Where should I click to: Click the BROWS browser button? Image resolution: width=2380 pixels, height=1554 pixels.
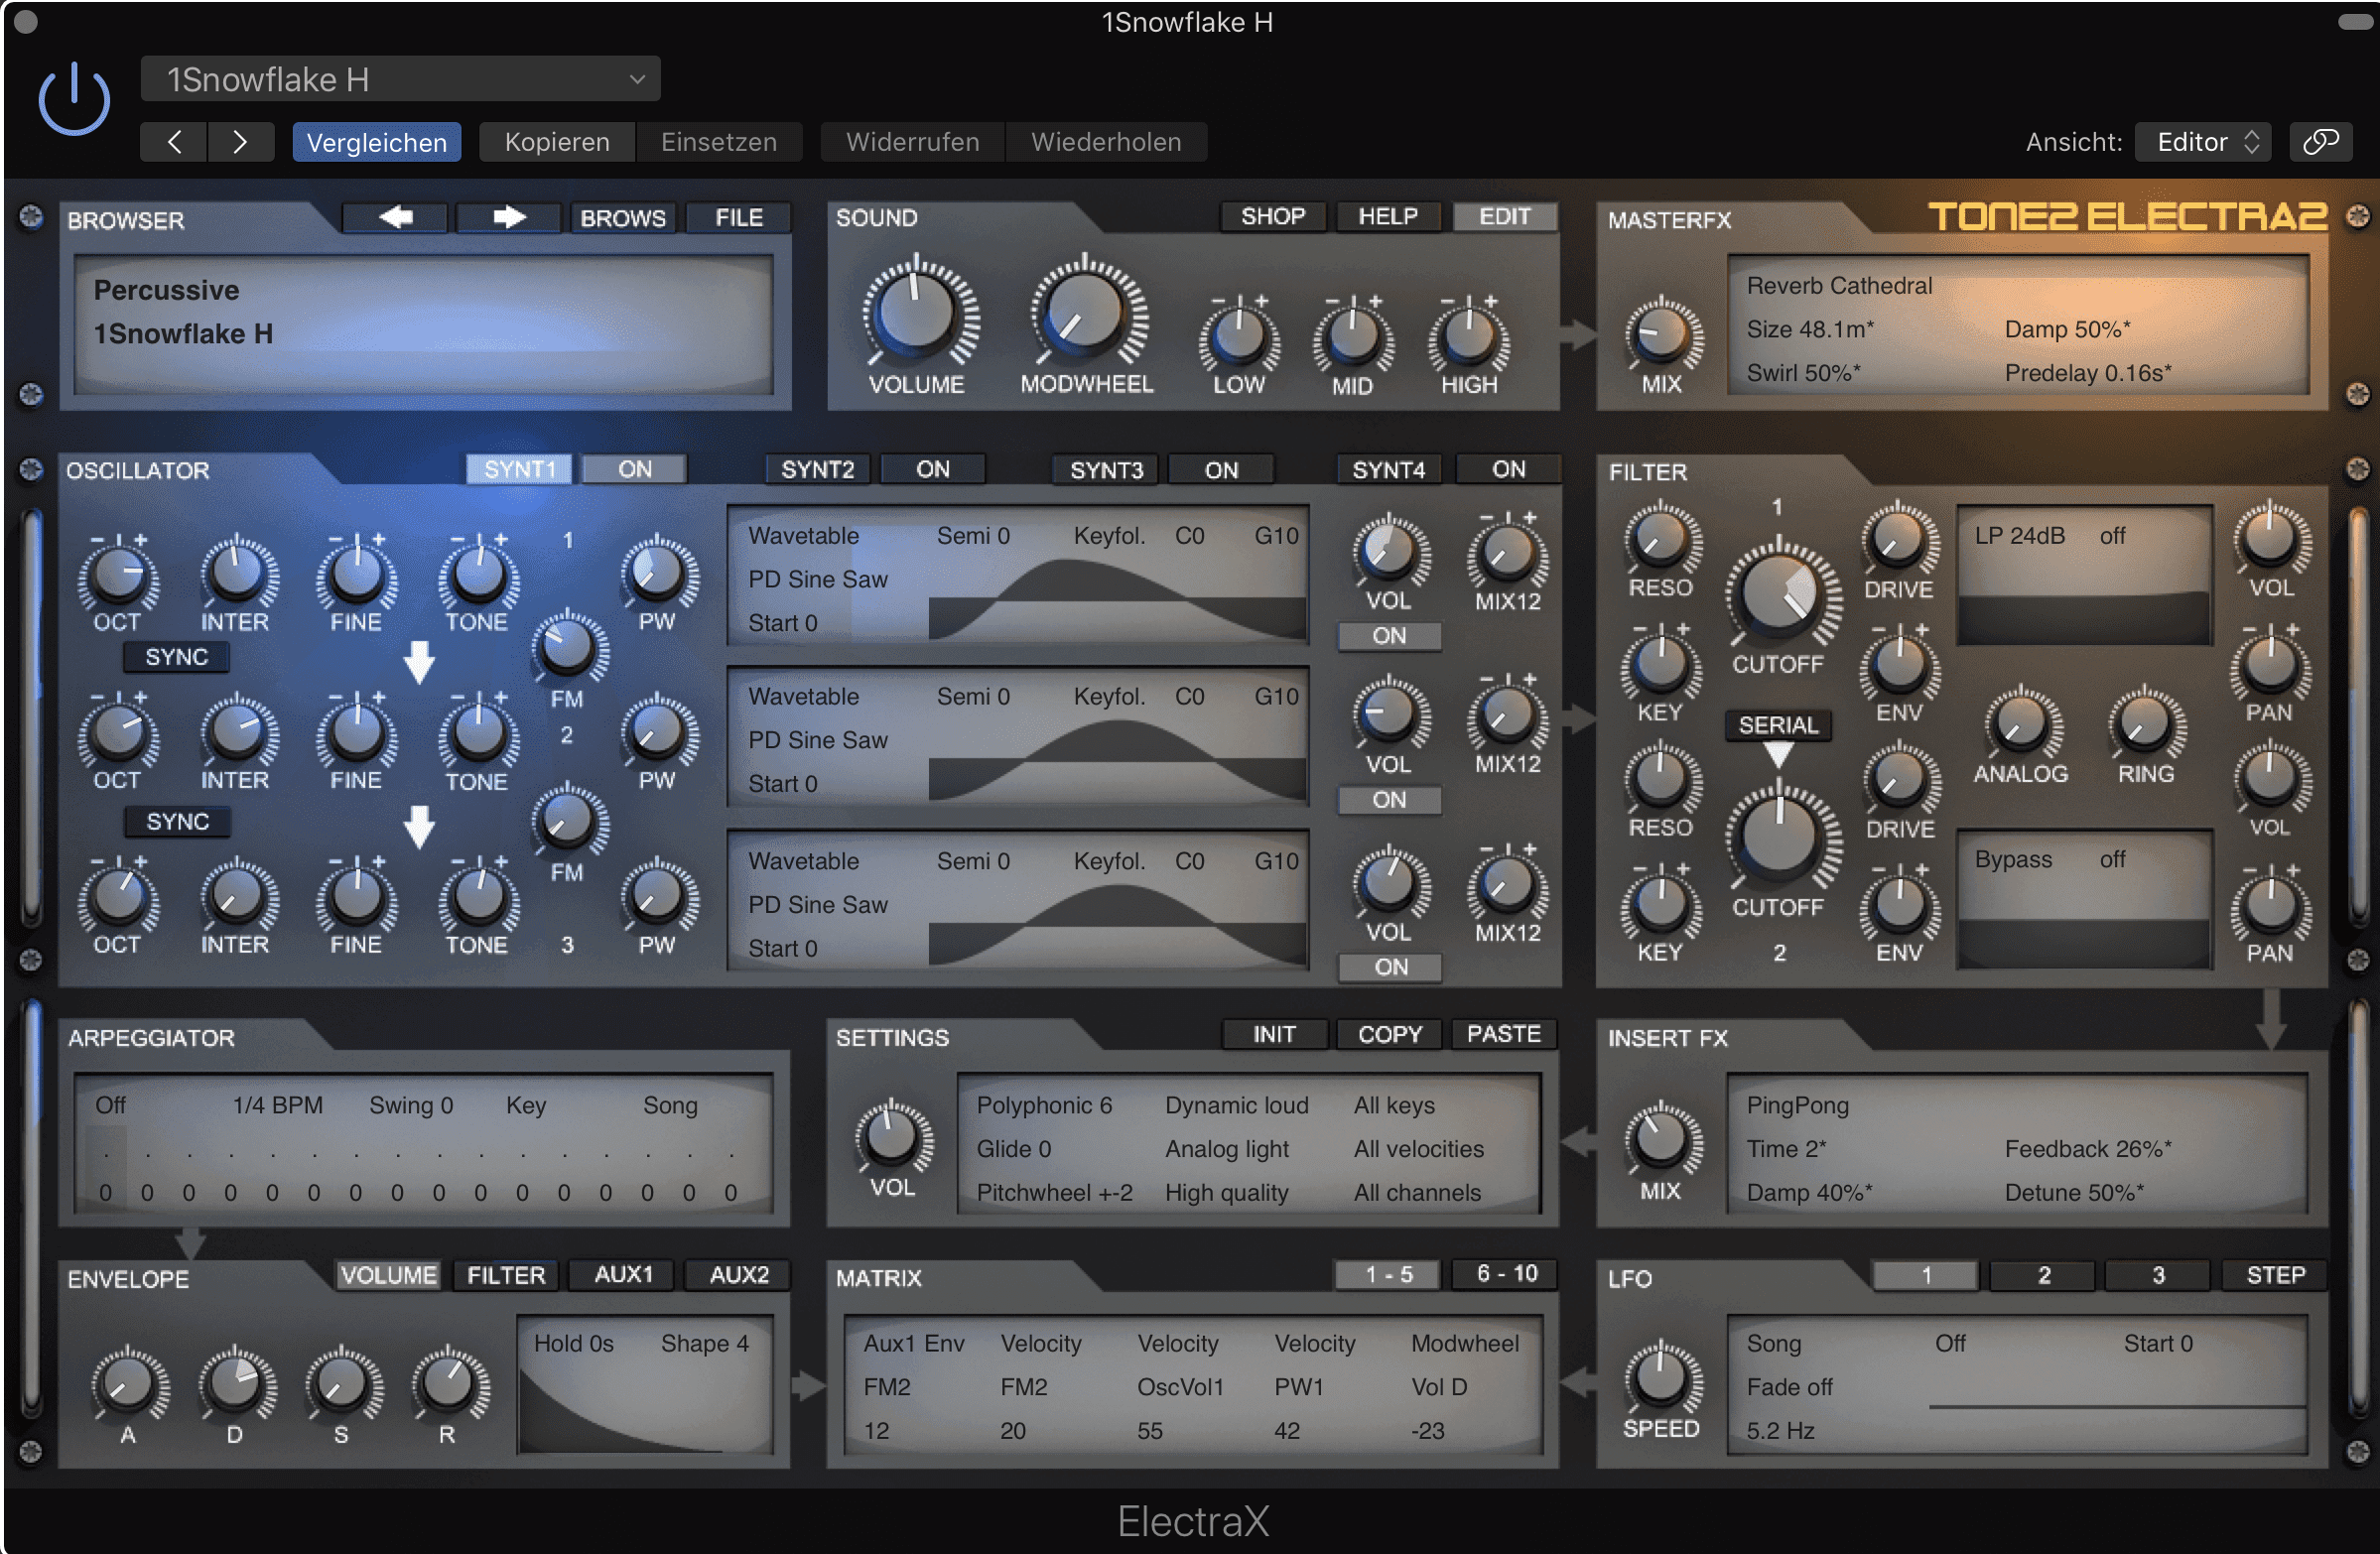(622, 218)
